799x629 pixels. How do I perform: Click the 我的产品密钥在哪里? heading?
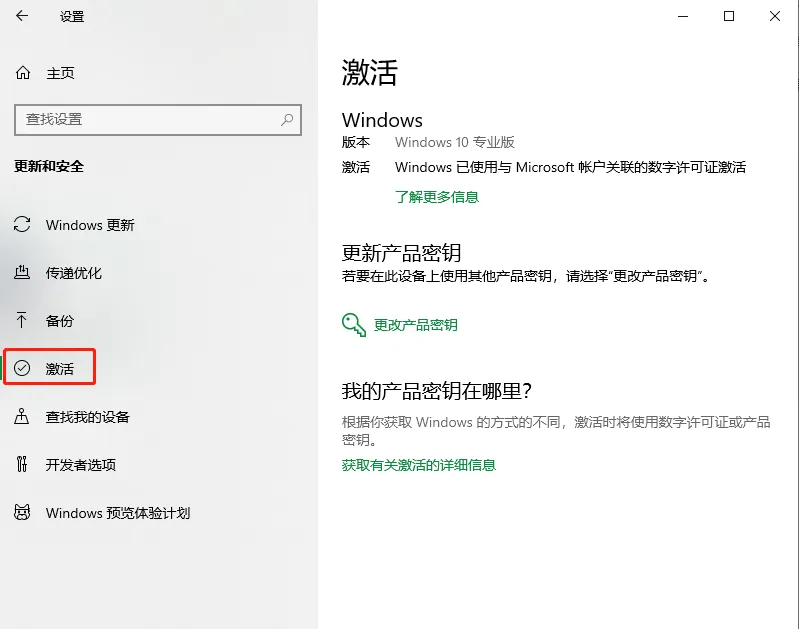(x=437, y=391)
